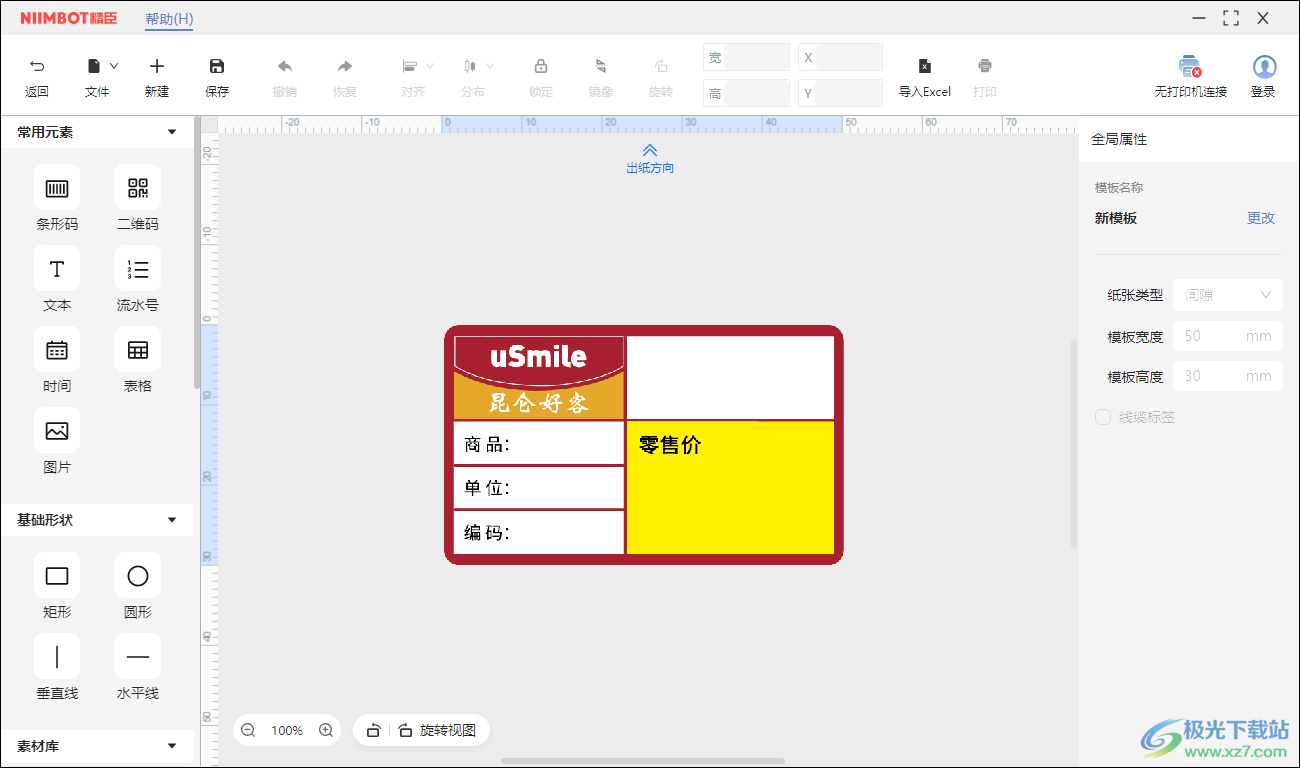Expand the 素材库 section
Screen dimensions: 1300x768
click(172, 746)
